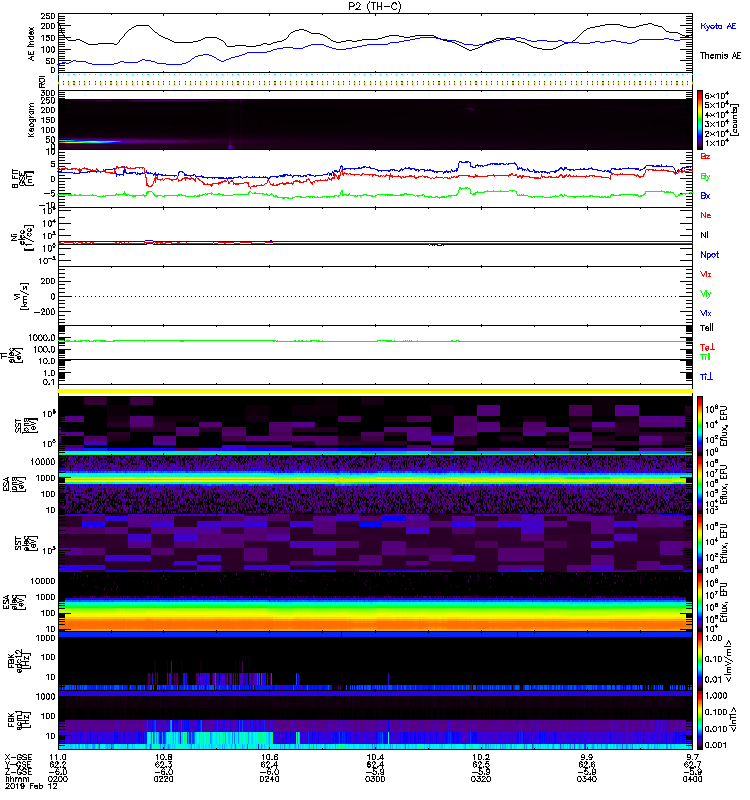The image size is (750, 800).
Task: Click the blue "Bx" legend label
Action: pos(705,195)
